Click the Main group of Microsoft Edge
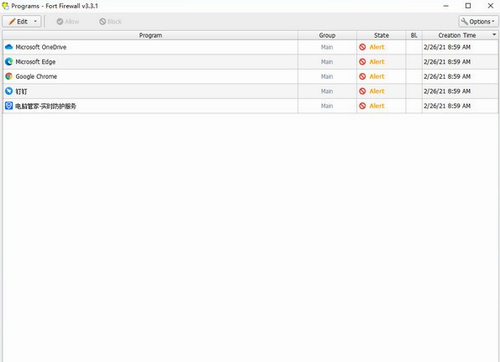This screenshot has width=500, height=362. [327, 62]
